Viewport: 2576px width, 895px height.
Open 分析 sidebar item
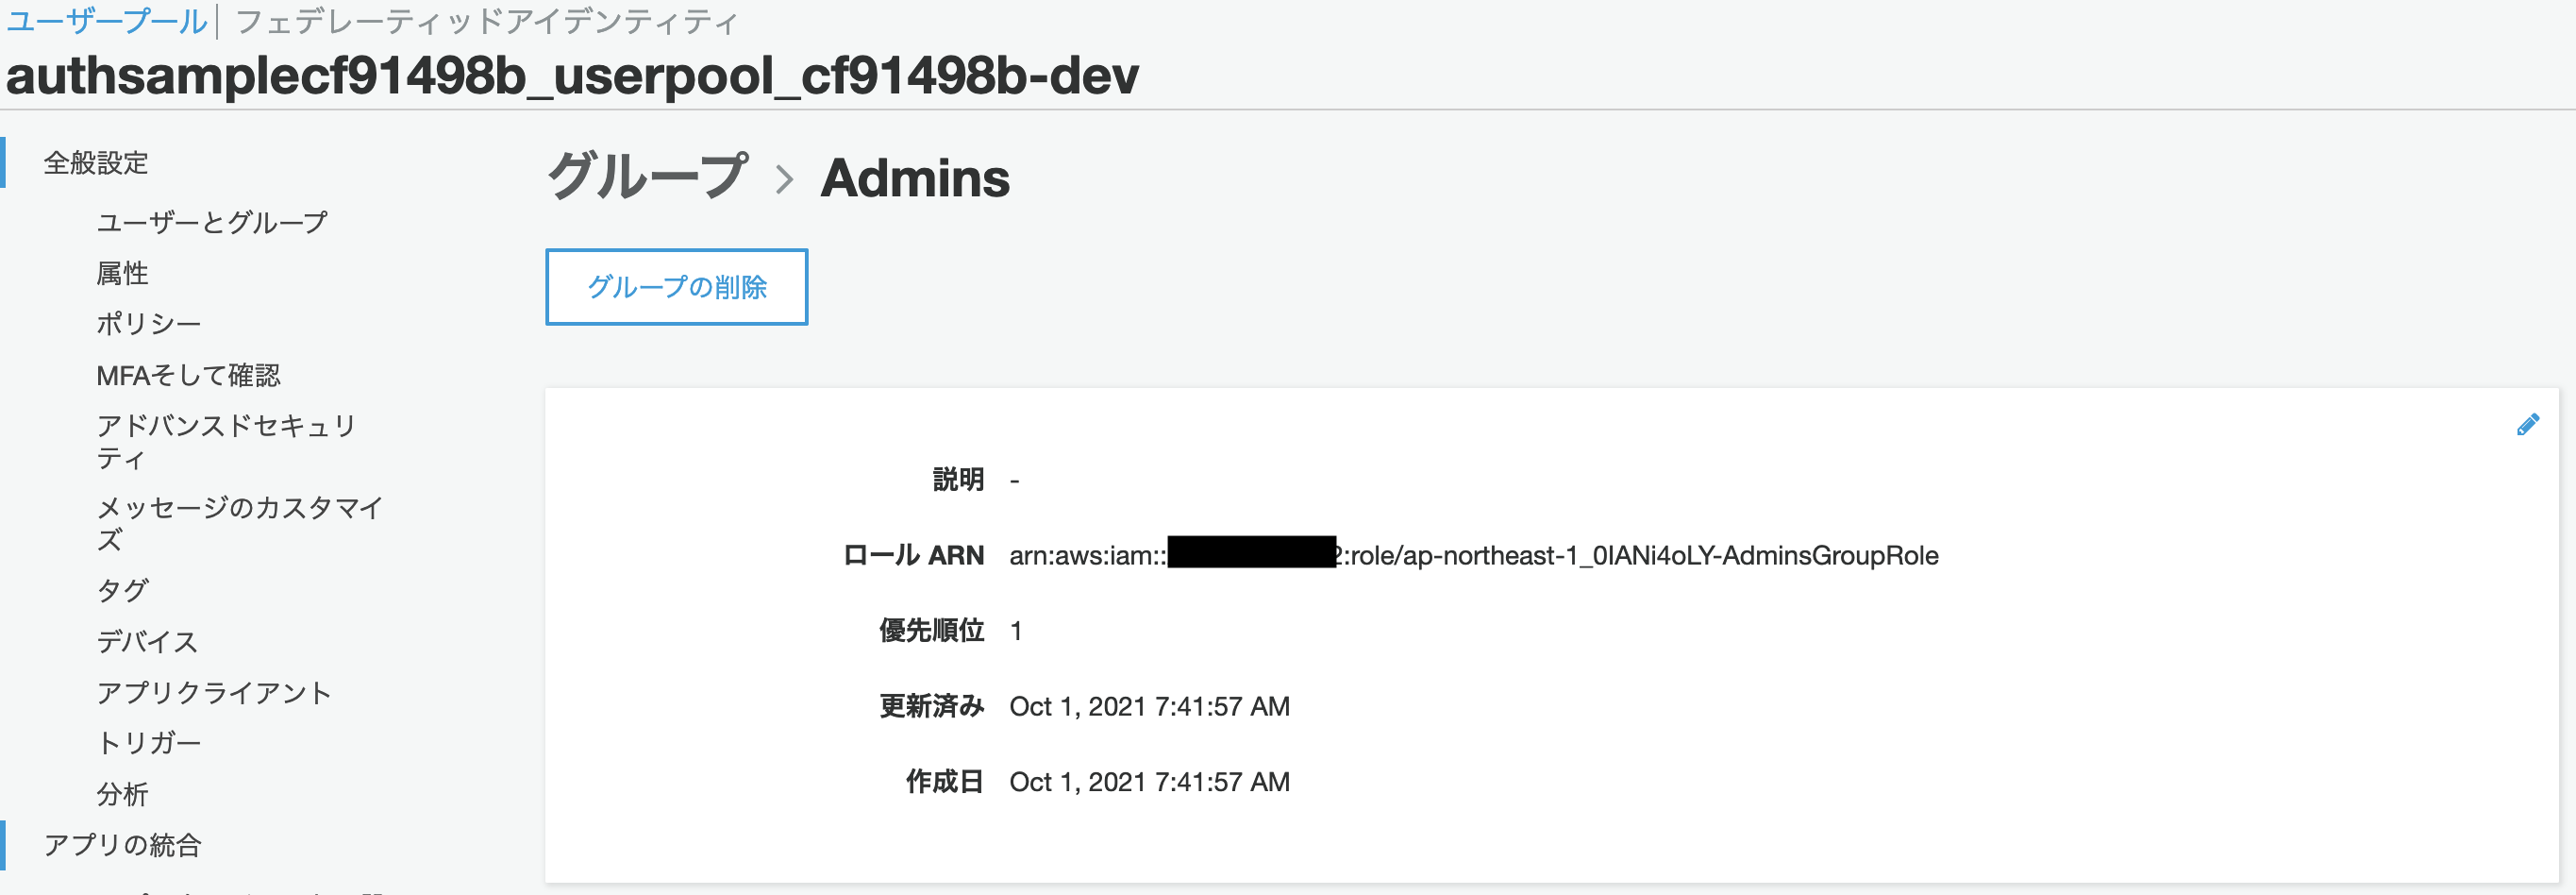[122, 794]
